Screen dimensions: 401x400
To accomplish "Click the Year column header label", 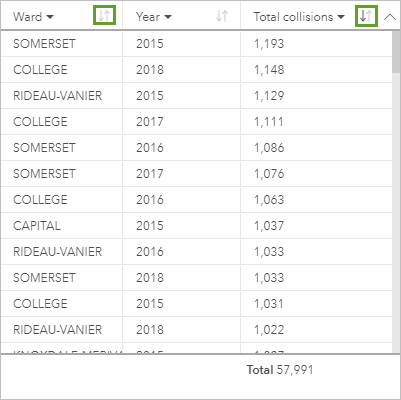I will point(148,17).
